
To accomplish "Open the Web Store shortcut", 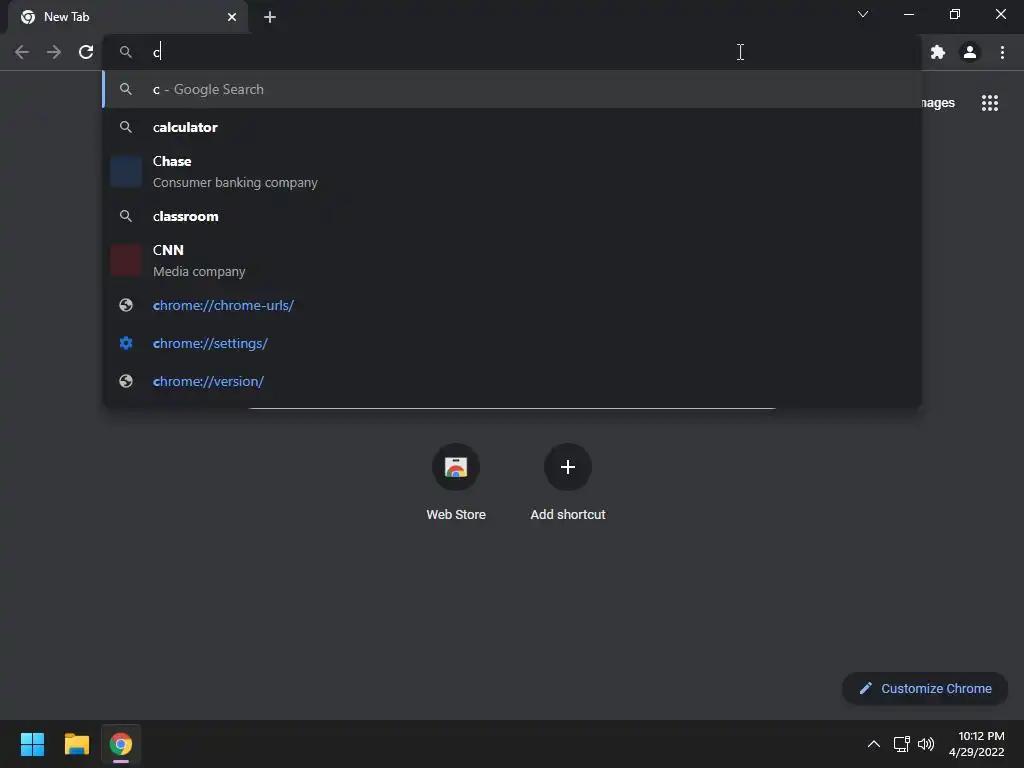I will coord(456,482).
